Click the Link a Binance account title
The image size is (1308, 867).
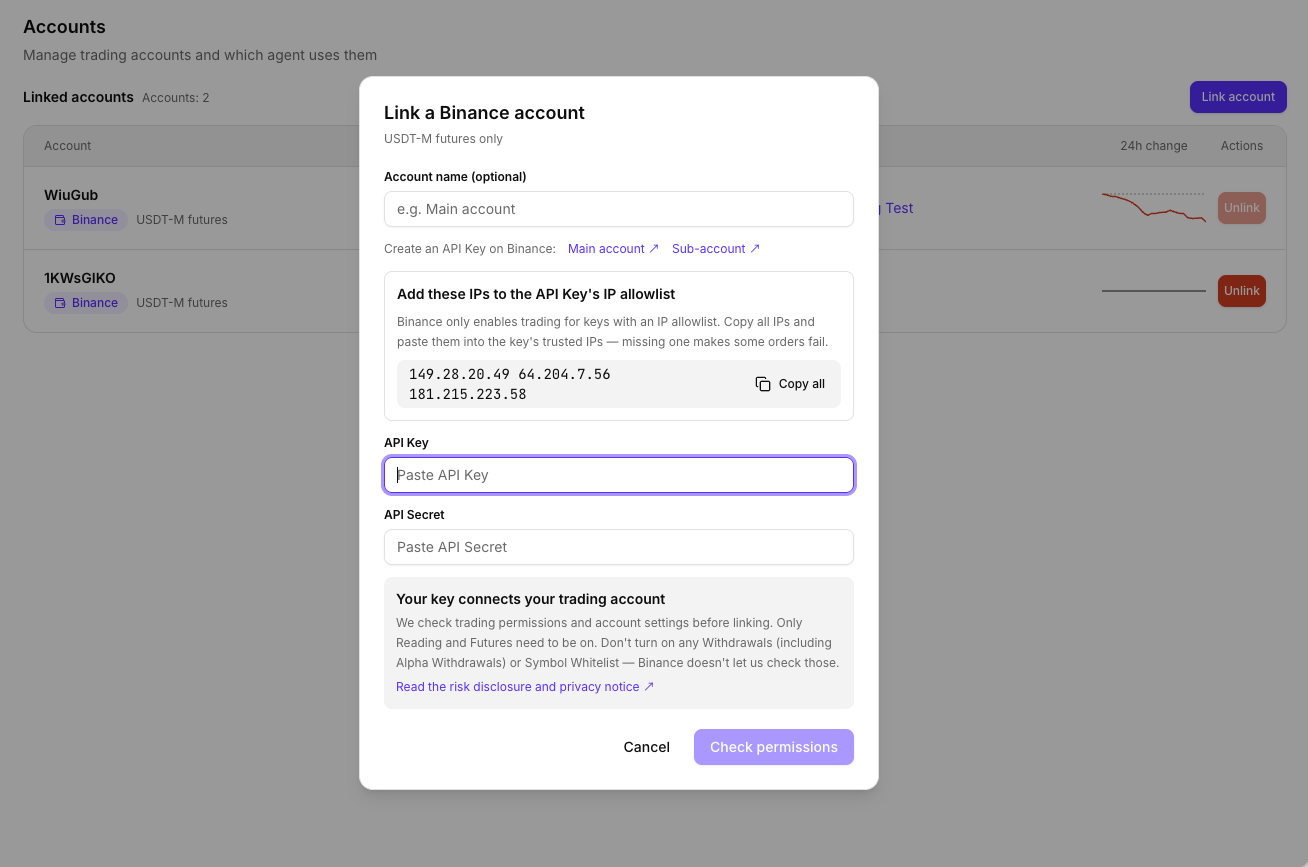point(484,113)
